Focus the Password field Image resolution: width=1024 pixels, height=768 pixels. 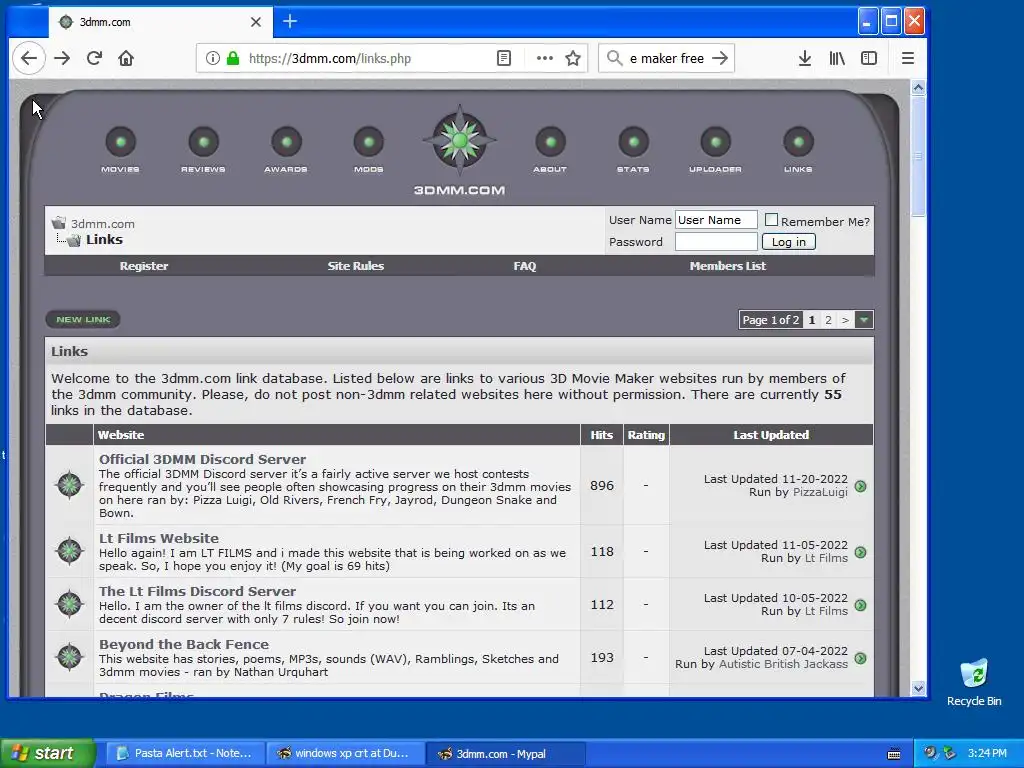click(x=716, y=242)
